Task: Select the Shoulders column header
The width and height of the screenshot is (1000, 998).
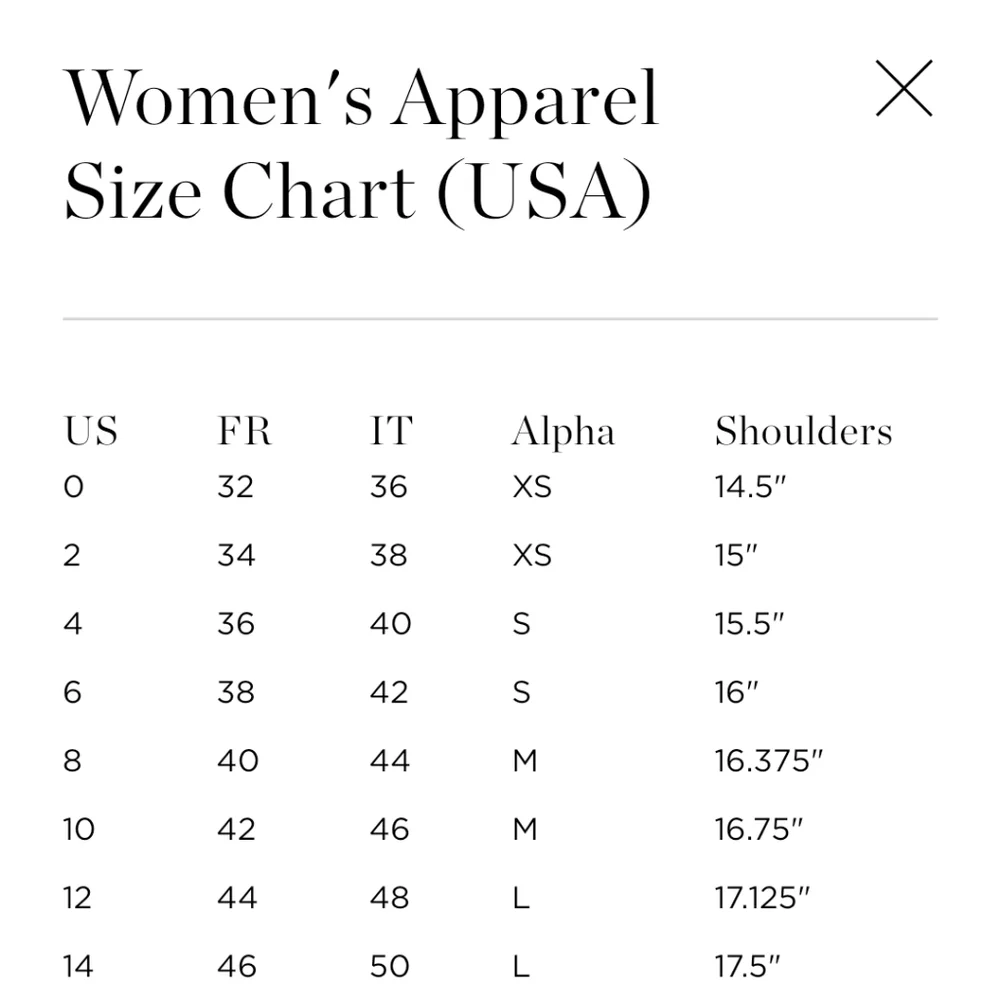Action: pos(804,431)
